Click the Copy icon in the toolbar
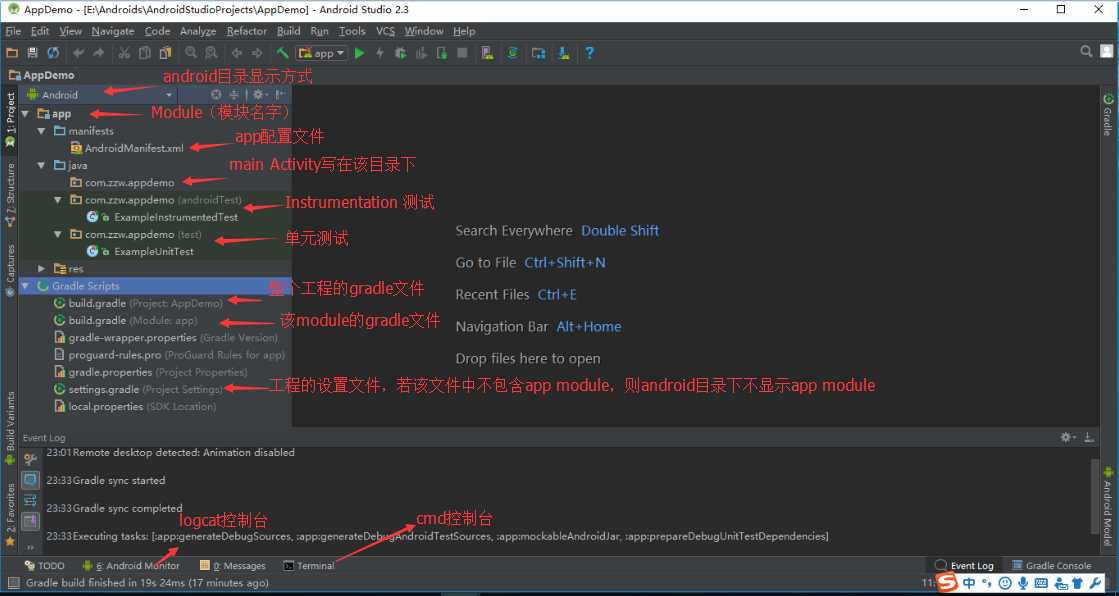The width and height of the screenshot is (1119, 596). [145, 53]
